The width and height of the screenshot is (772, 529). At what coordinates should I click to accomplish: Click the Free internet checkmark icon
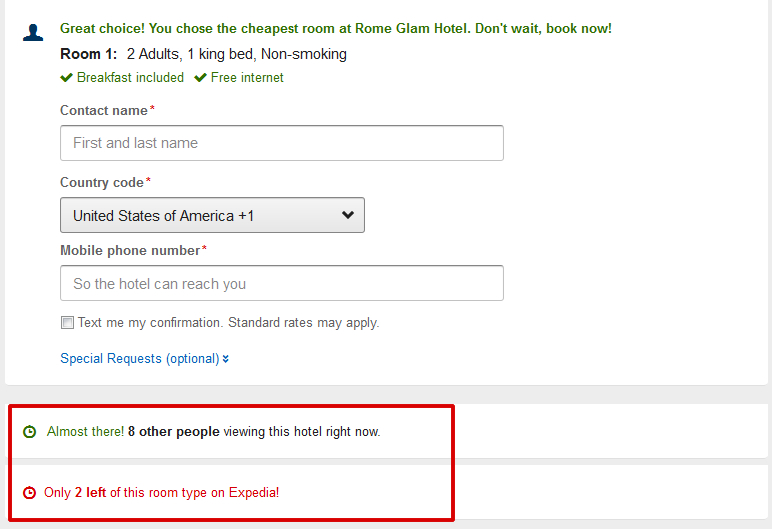click(200, 77)
